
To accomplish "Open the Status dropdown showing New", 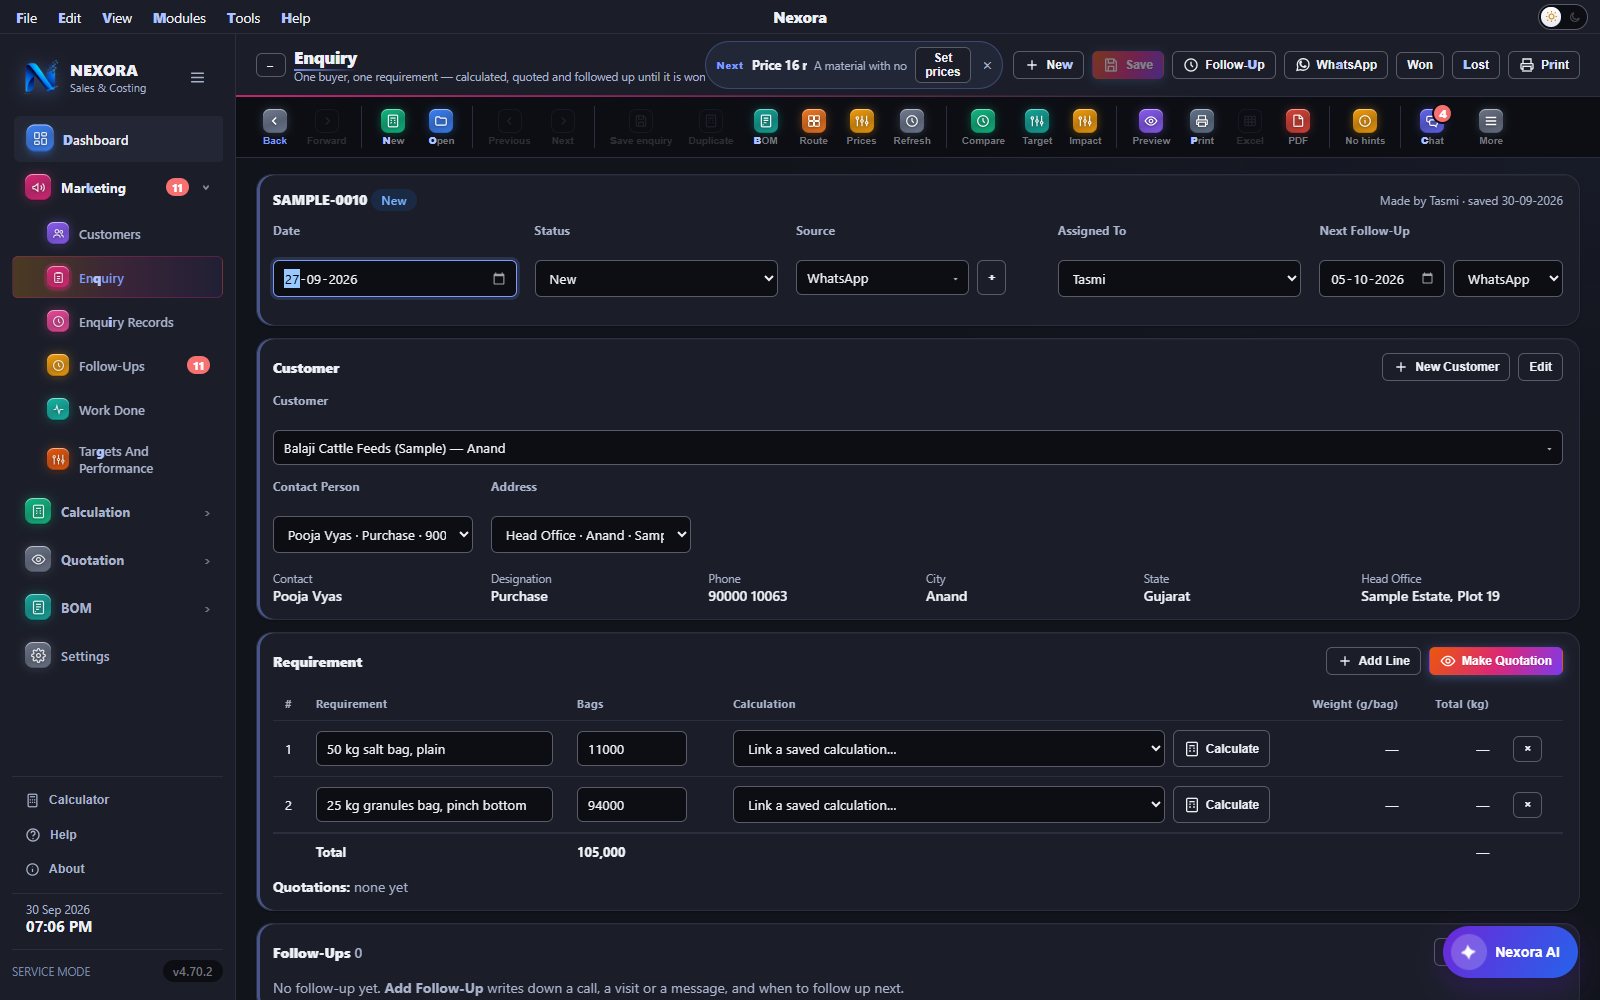I will coord(656,279).
